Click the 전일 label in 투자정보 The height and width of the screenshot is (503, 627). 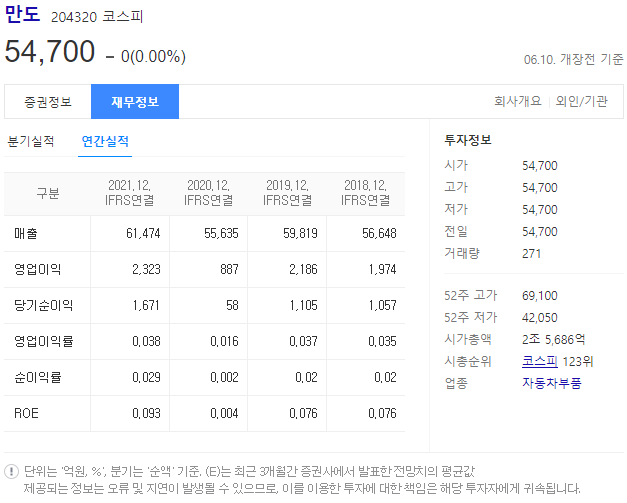pyautogui.click(x=456, y=231)
